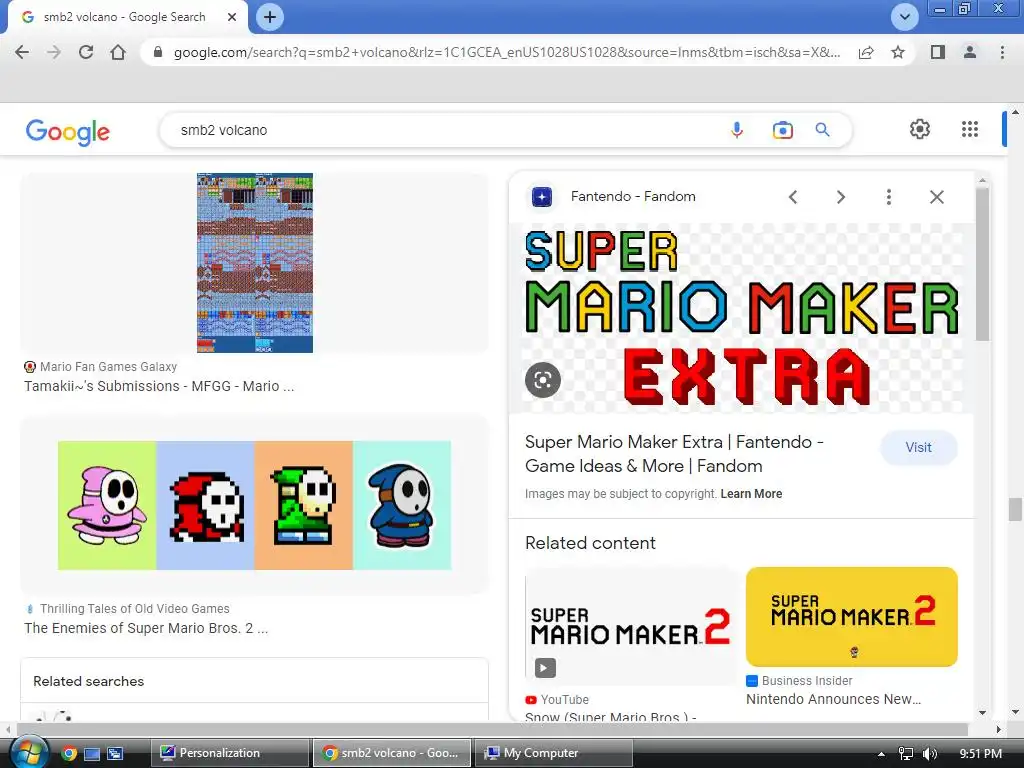The height and width of the screenshot is (768, 1024).
Task: Go back to the previous page
Action: tap(22, 52)
